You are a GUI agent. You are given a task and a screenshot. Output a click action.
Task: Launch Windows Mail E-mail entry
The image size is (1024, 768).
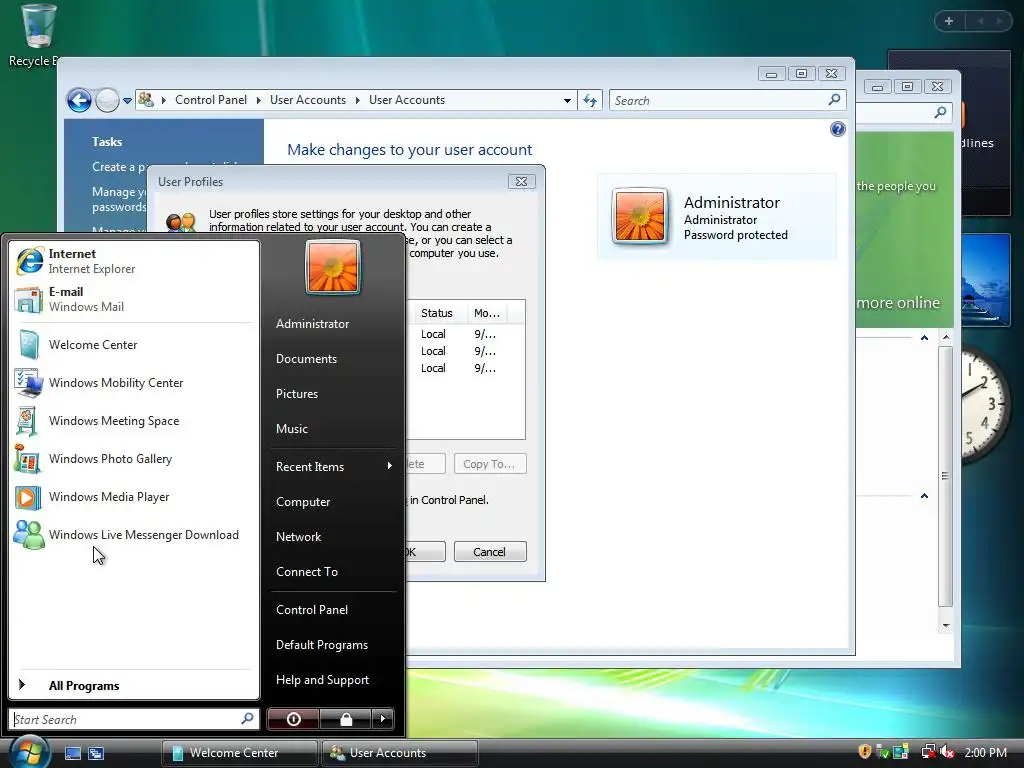pos(134,299)
